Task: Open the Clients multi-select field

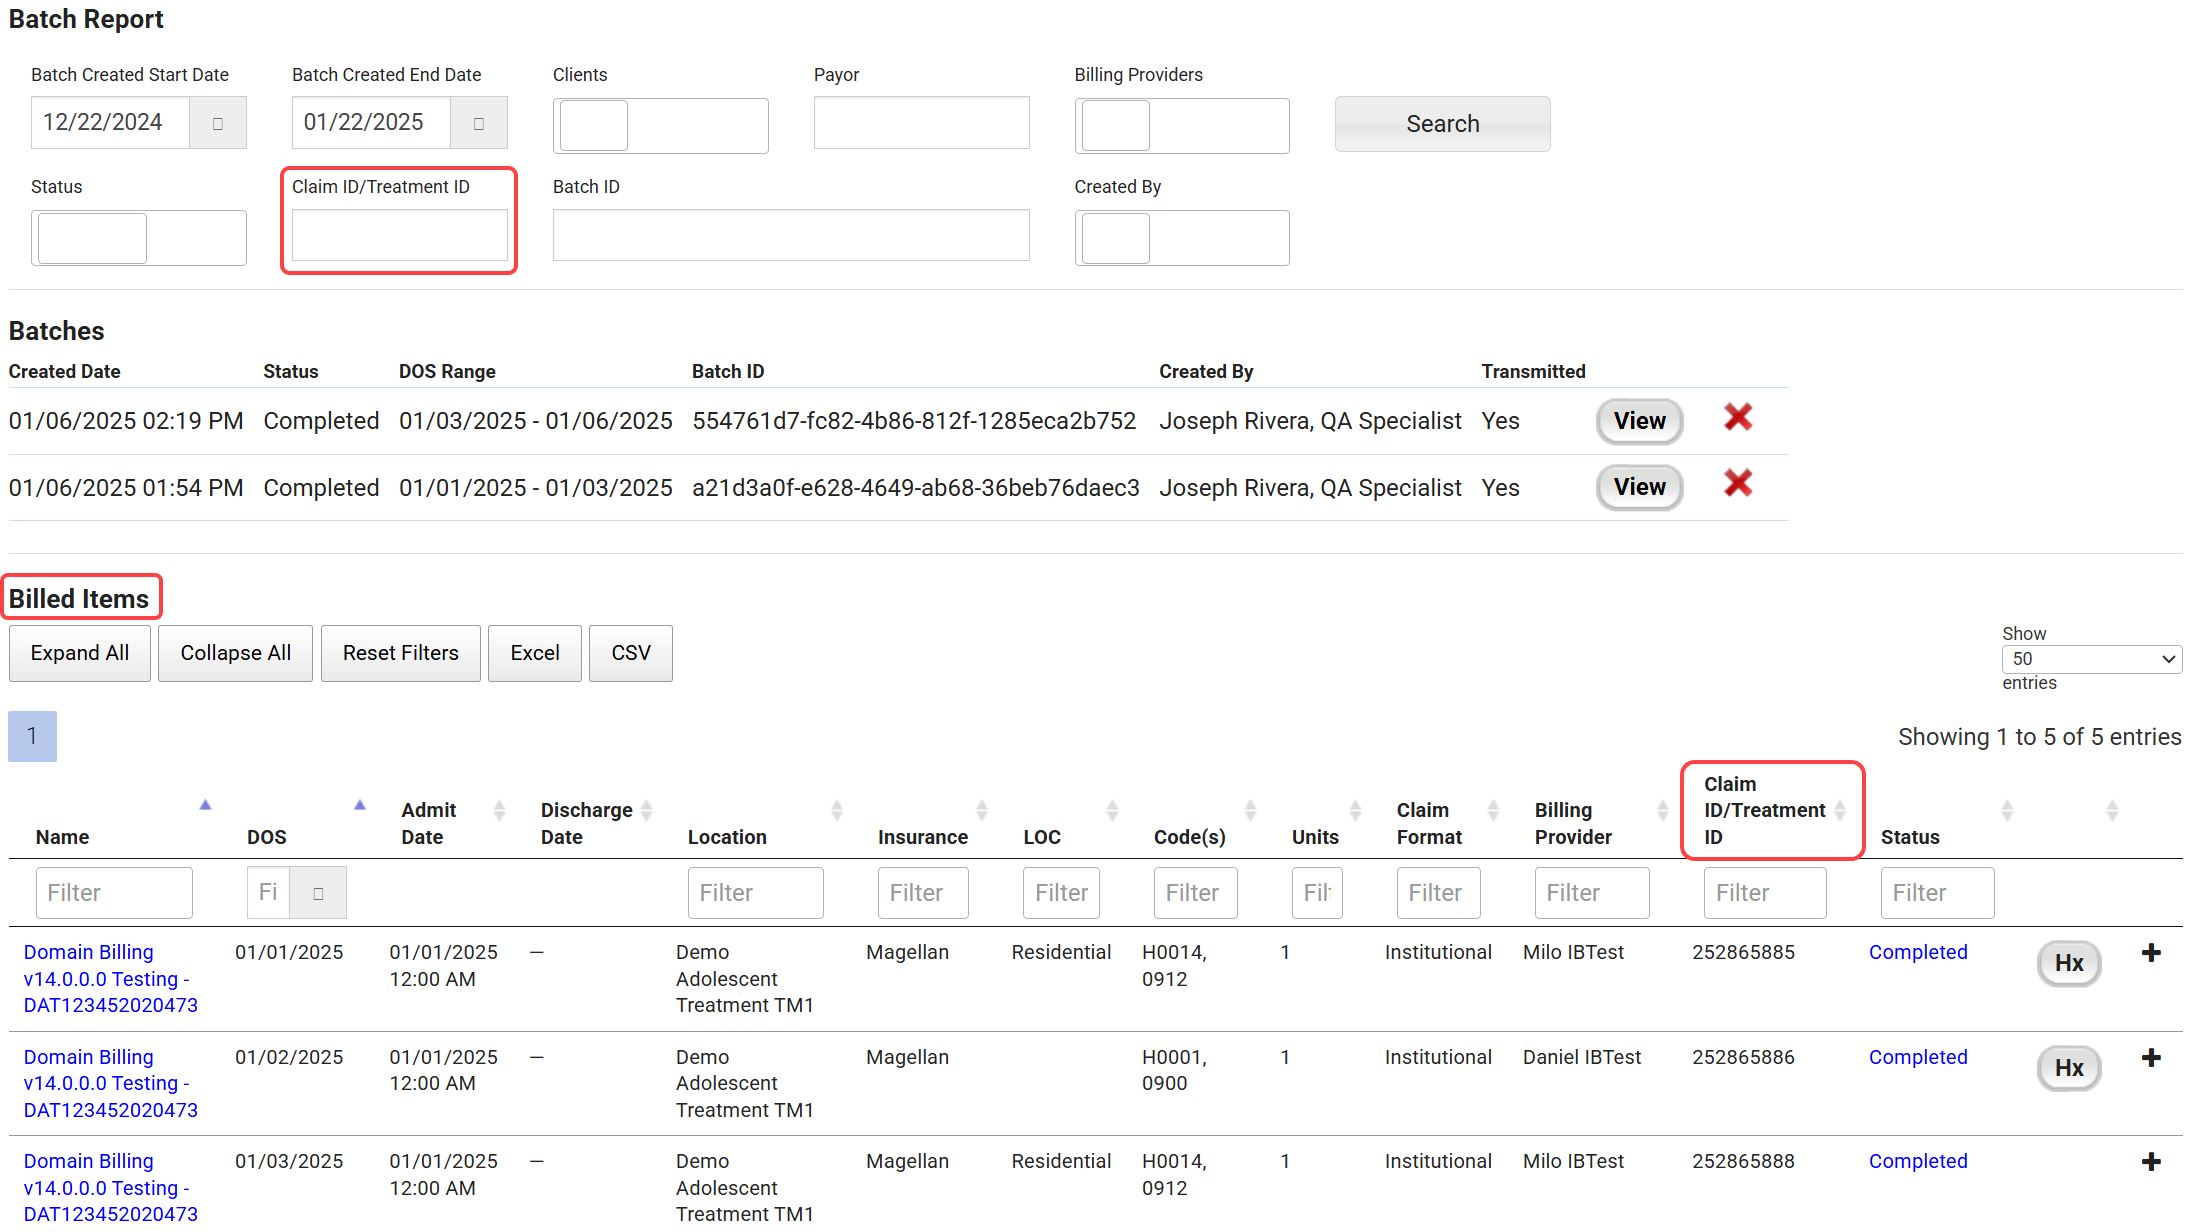Action: (x=660, y=126)
